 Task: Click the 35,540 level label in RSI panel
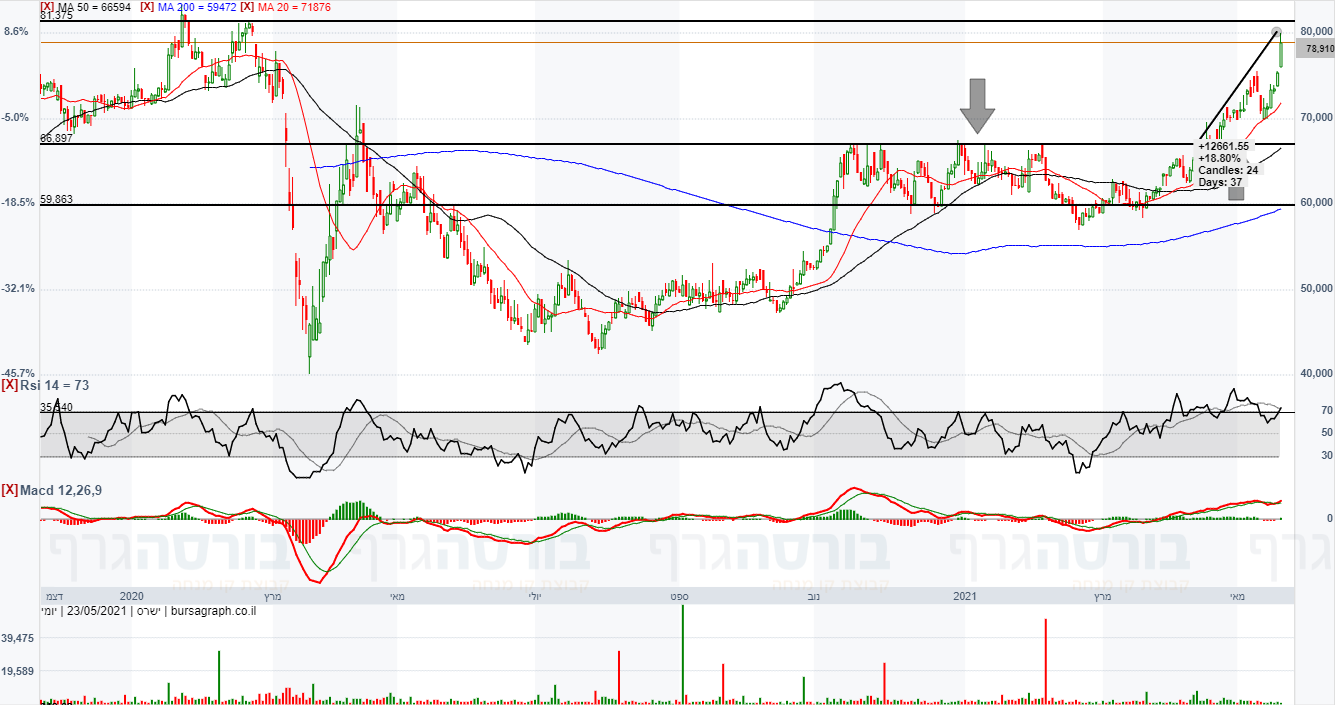(56, 407)
